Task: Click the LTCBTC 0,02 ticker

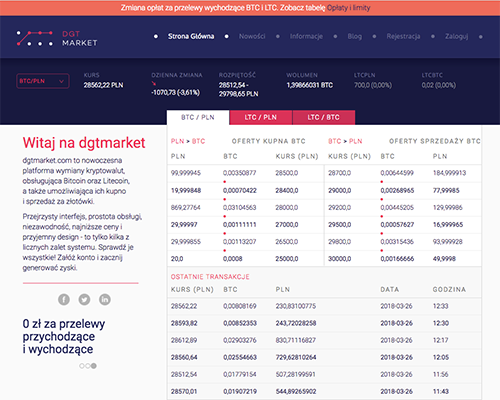Action: point(439,85)
